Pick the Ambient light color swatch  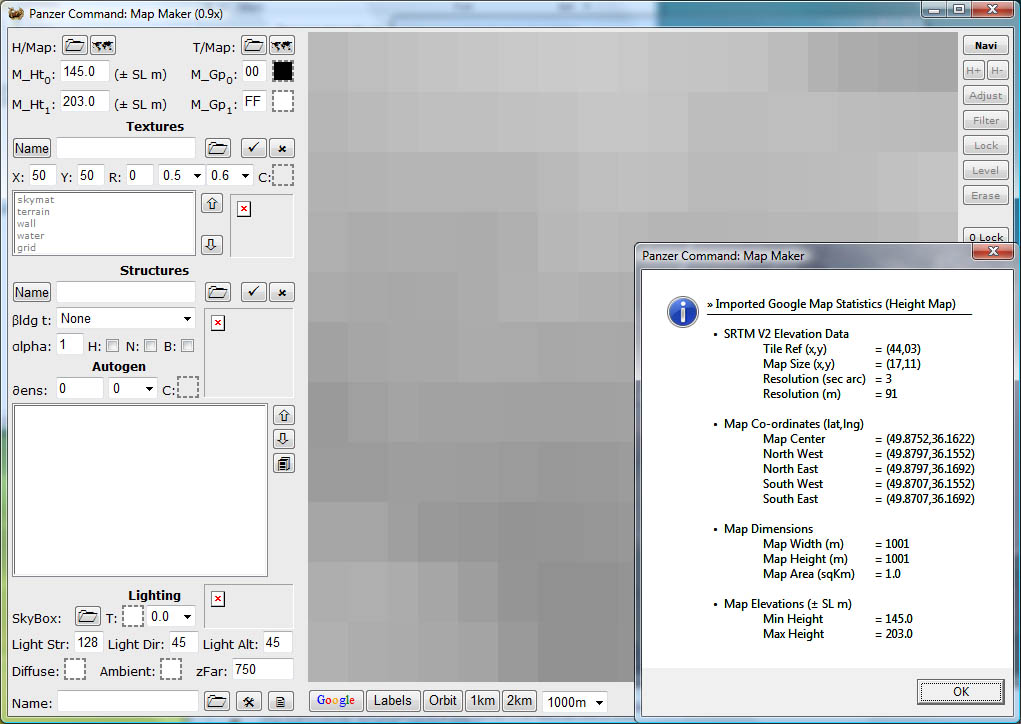pyautogui.click(x=171, y=669)
